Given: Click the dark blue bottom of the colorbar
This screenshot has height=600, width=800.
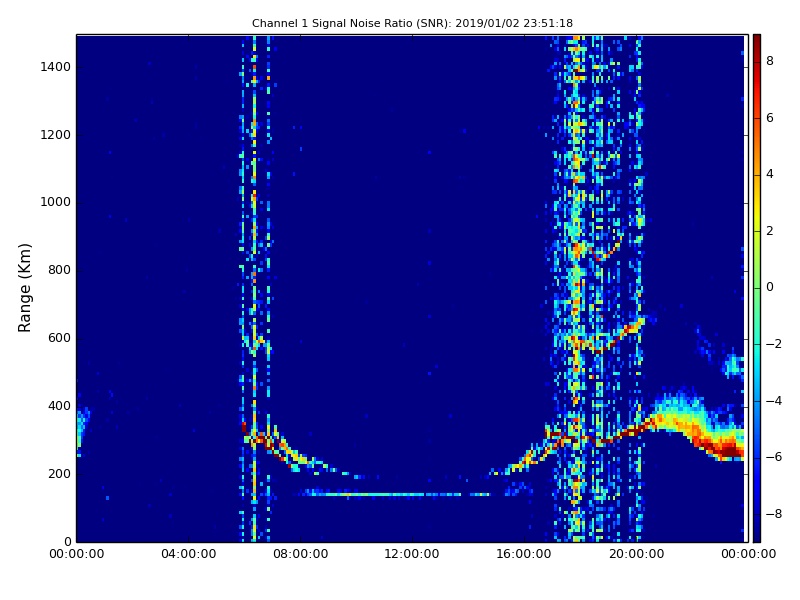Looking at the screenshot, I should pos(757,533).
